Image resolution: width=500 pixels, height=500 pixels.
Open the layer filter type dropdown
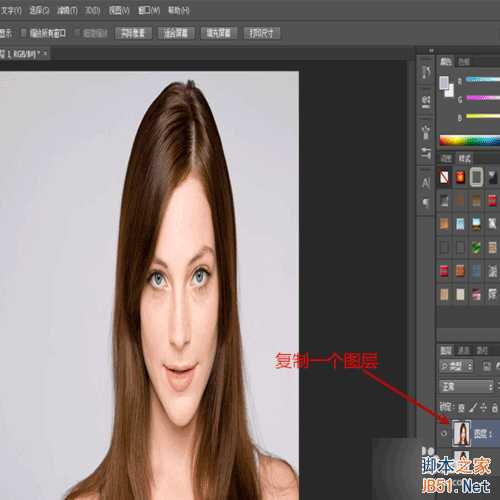(456, 366)
